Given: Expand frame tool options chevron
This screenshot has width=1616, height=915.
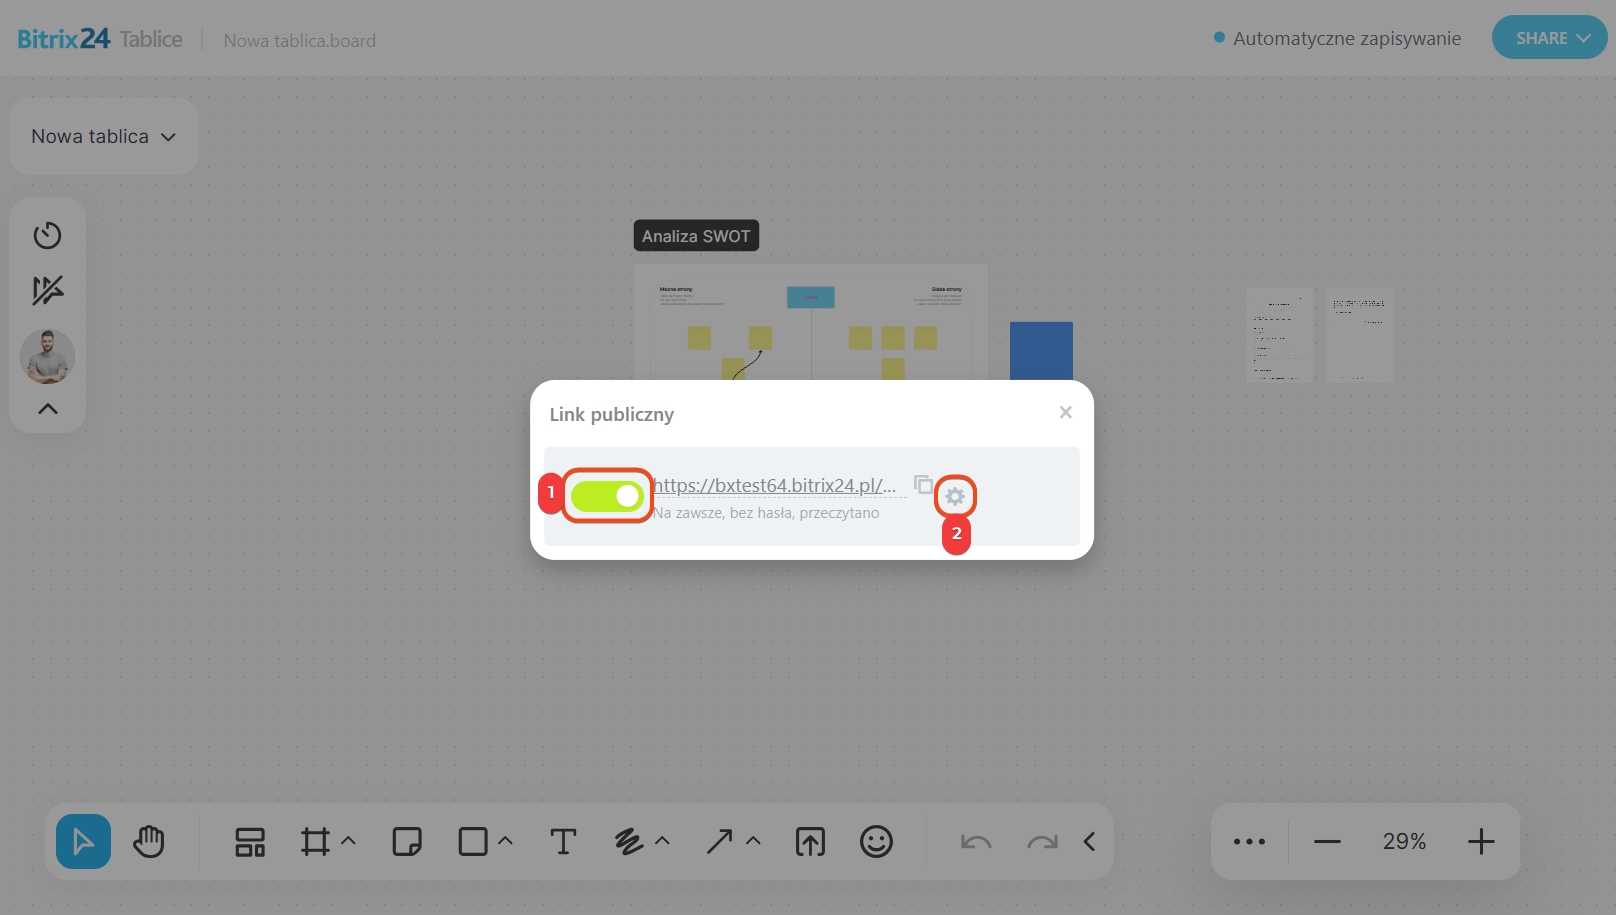Looking at the screenshot, I should 349,841.
